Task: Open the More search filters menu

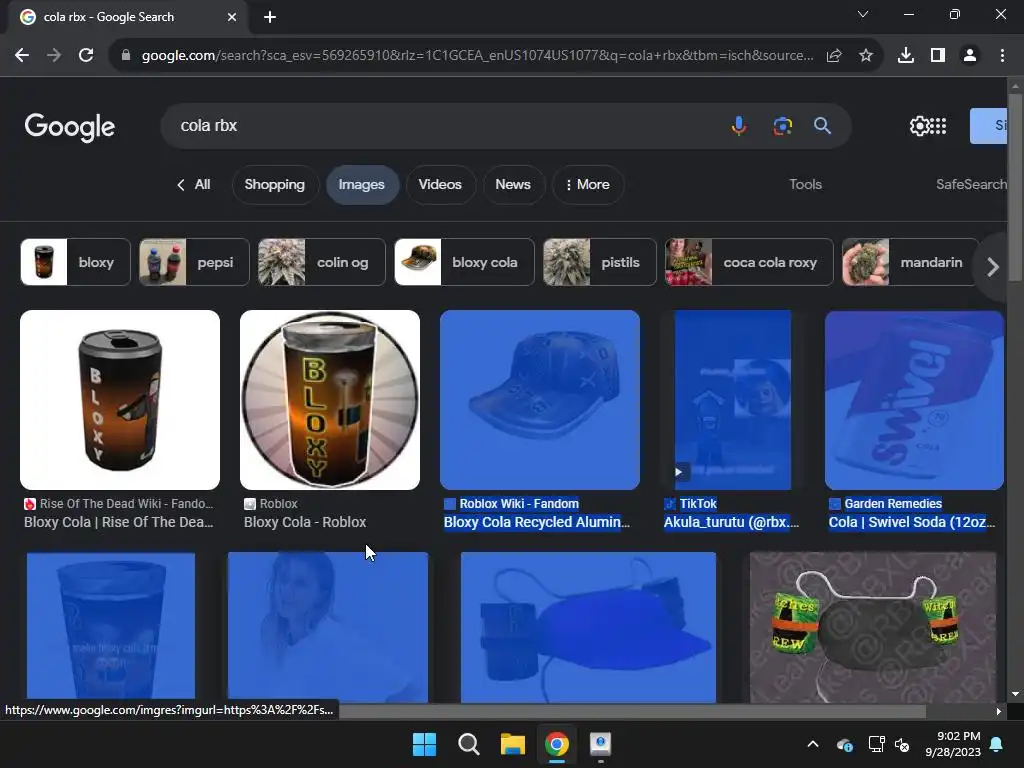Action: click(588, 185)
